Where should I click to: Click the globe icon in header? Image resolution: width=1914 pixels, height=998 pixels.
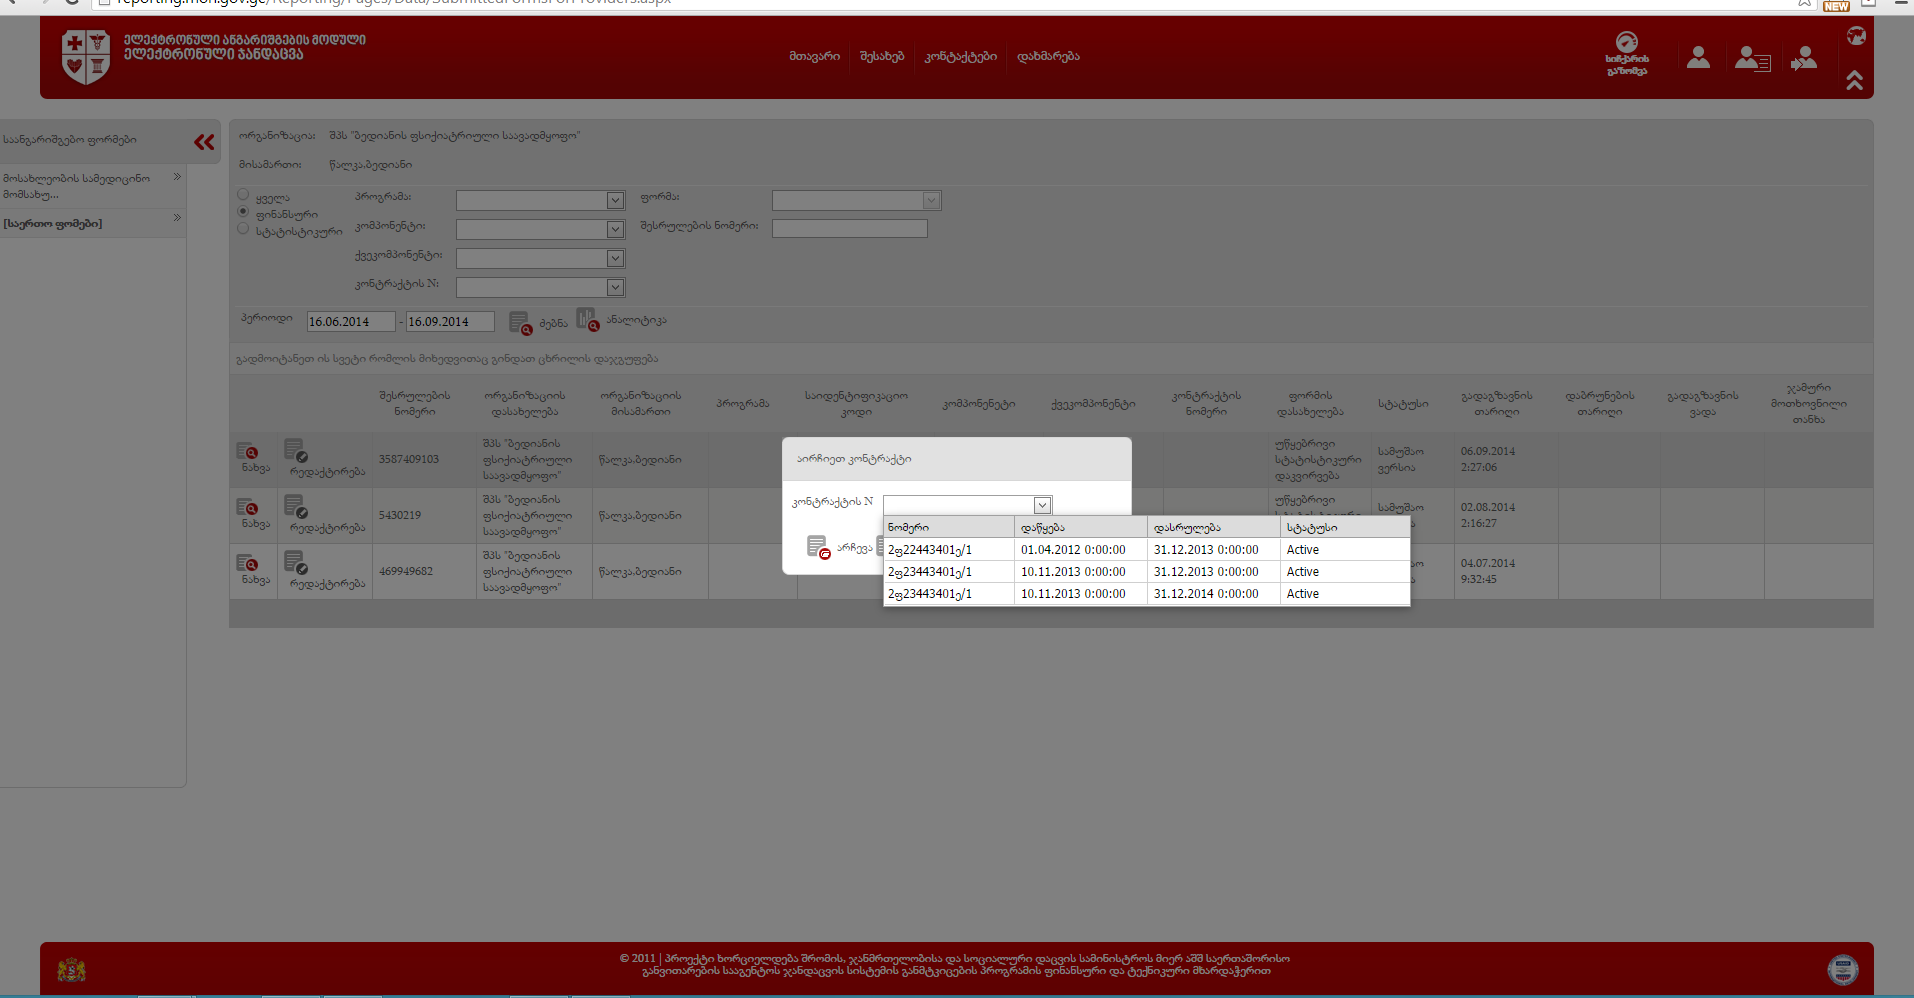pos(1856,36)
